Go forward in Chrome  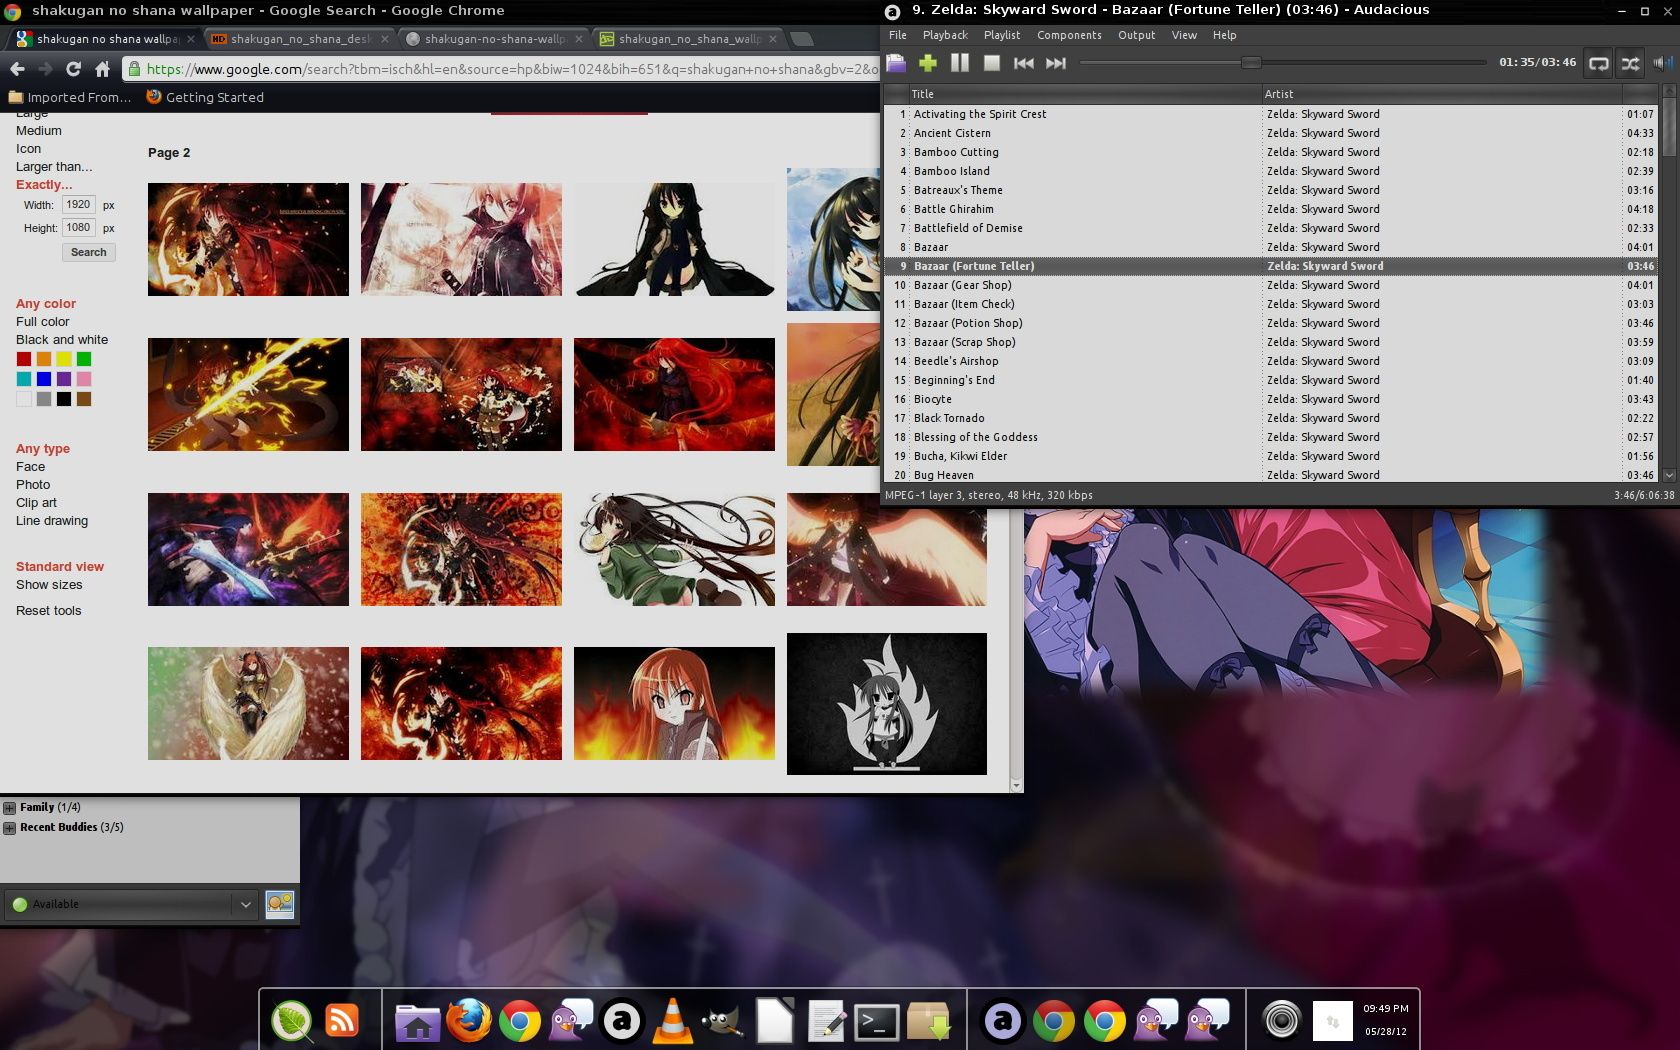point(45,69)
